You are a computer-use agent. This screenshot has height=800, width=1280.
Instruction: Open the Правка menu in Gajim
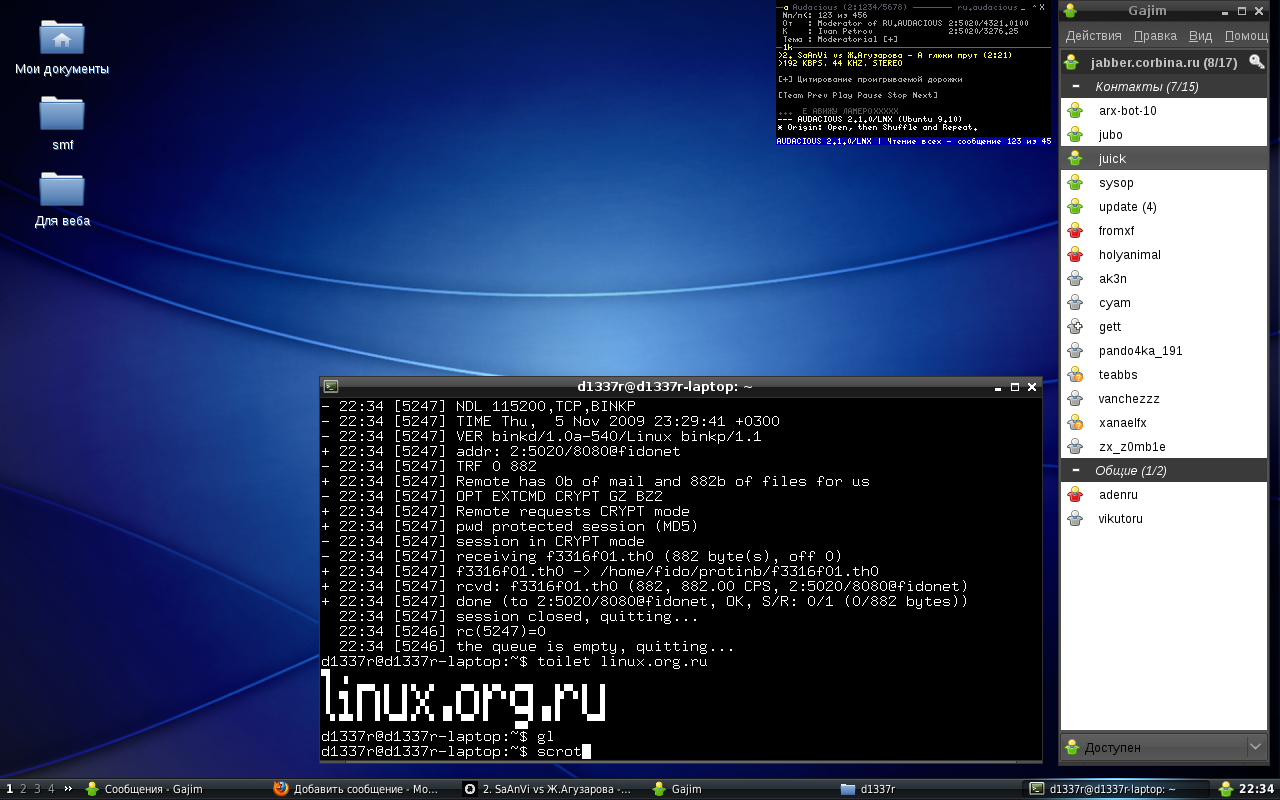pyautogui.click(x=1155, y=36)
